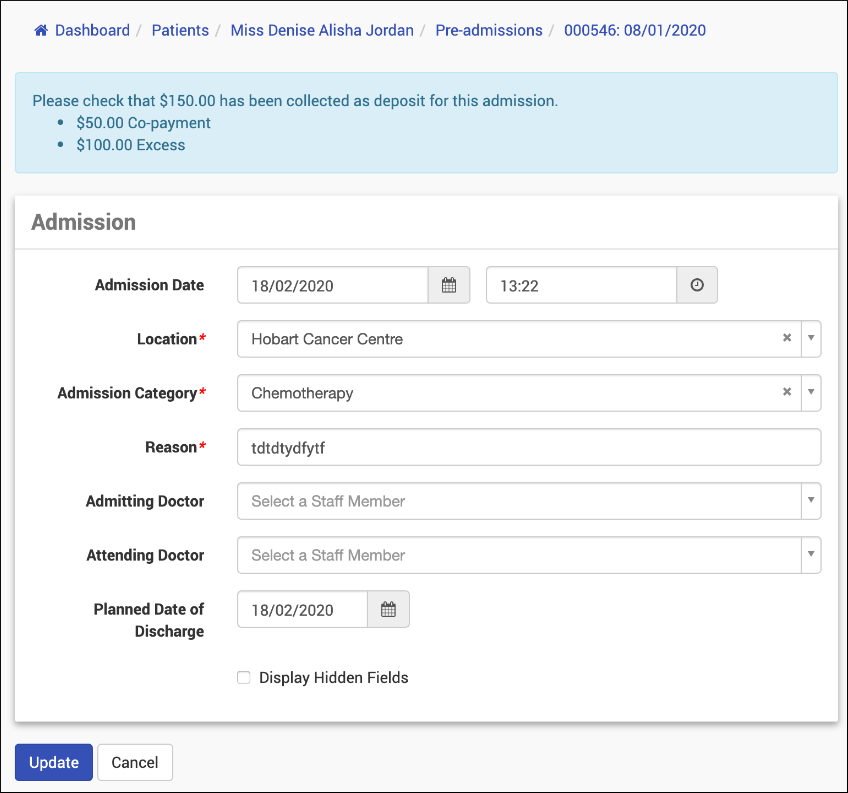Click the deposit notice $150.00 message
The image size is (848, 793).
[x=295, y=101]
